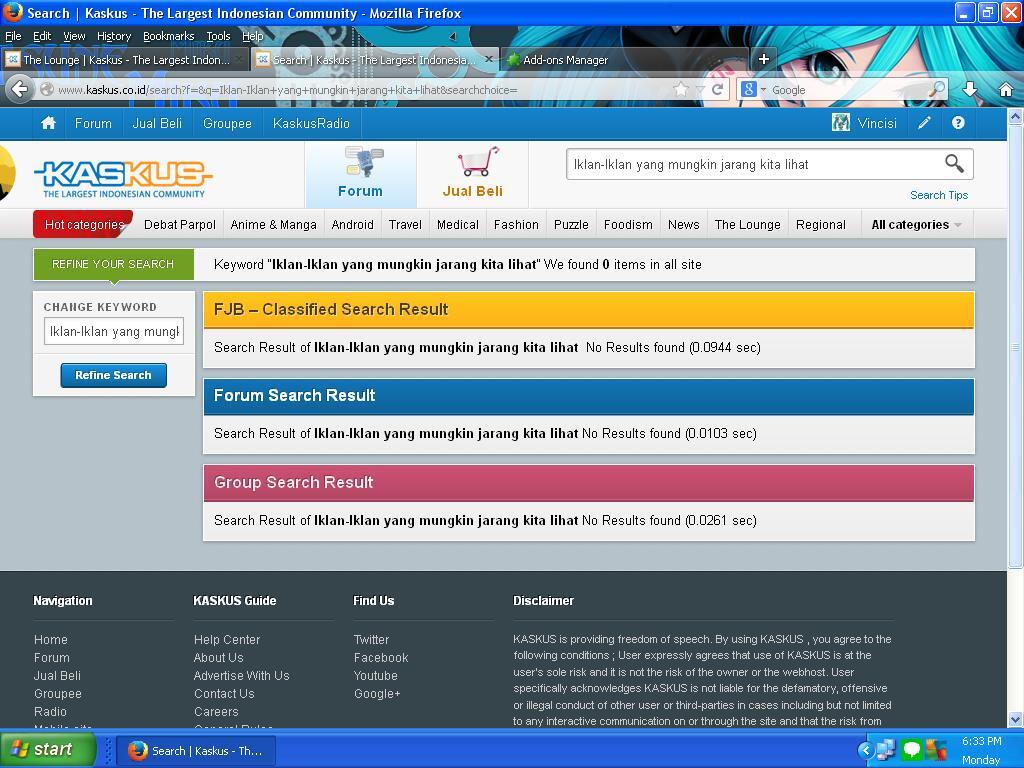Click the Kaskus logo
Image resolution: width=1024 pixels, height=768 pixels.
click(123, 178)
